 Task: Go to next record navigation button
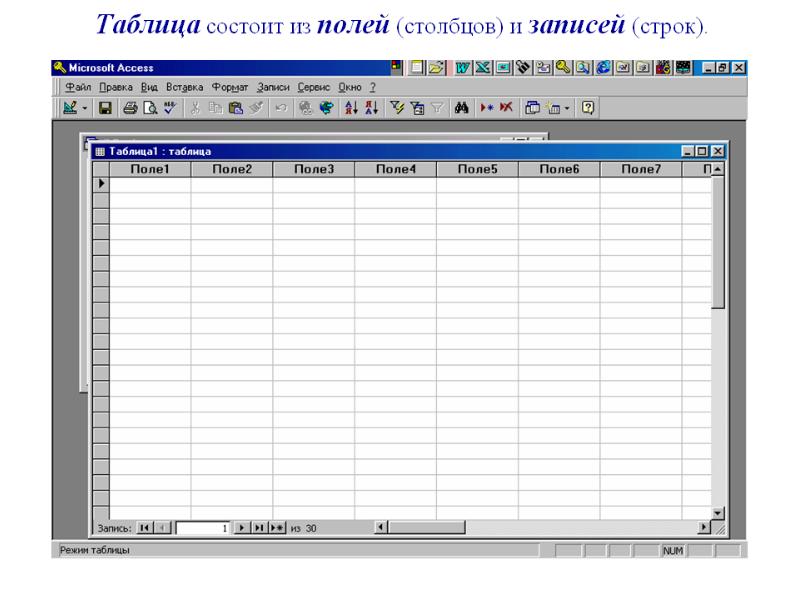(x=240, y=527)
